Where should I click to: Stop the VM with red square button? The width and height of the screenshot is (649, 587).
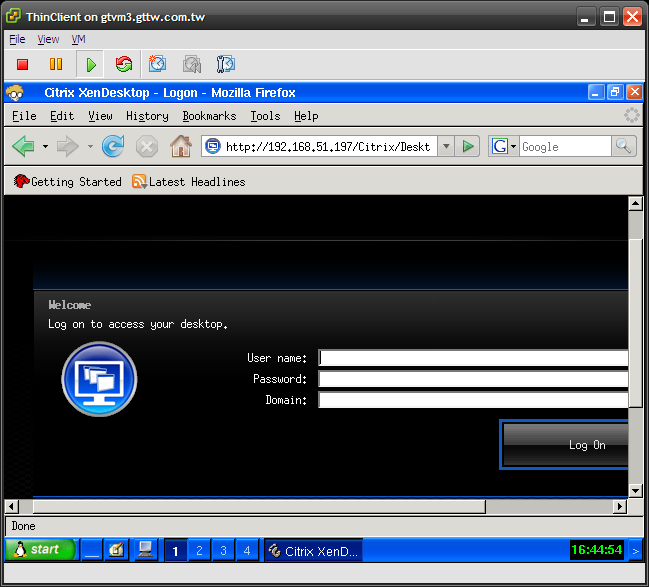[x=22, y=64]
